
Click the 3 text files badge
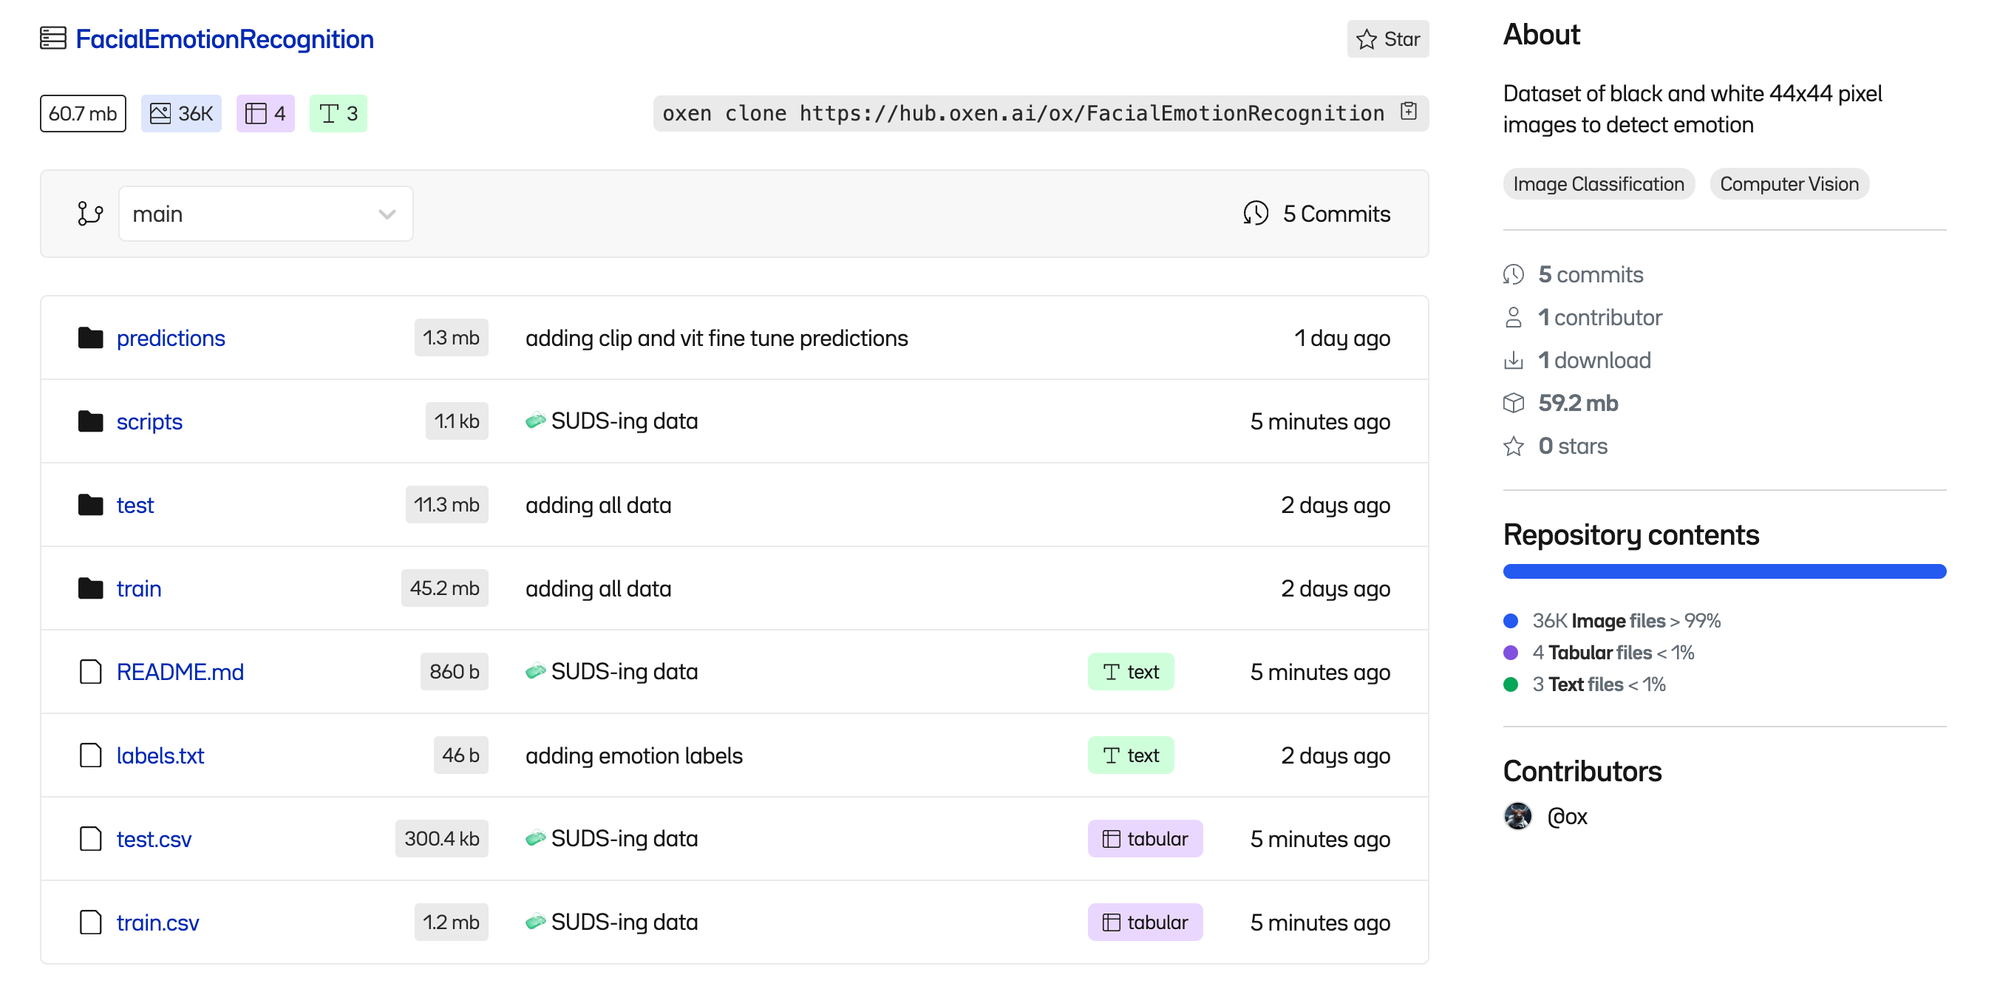click(338, 114)
